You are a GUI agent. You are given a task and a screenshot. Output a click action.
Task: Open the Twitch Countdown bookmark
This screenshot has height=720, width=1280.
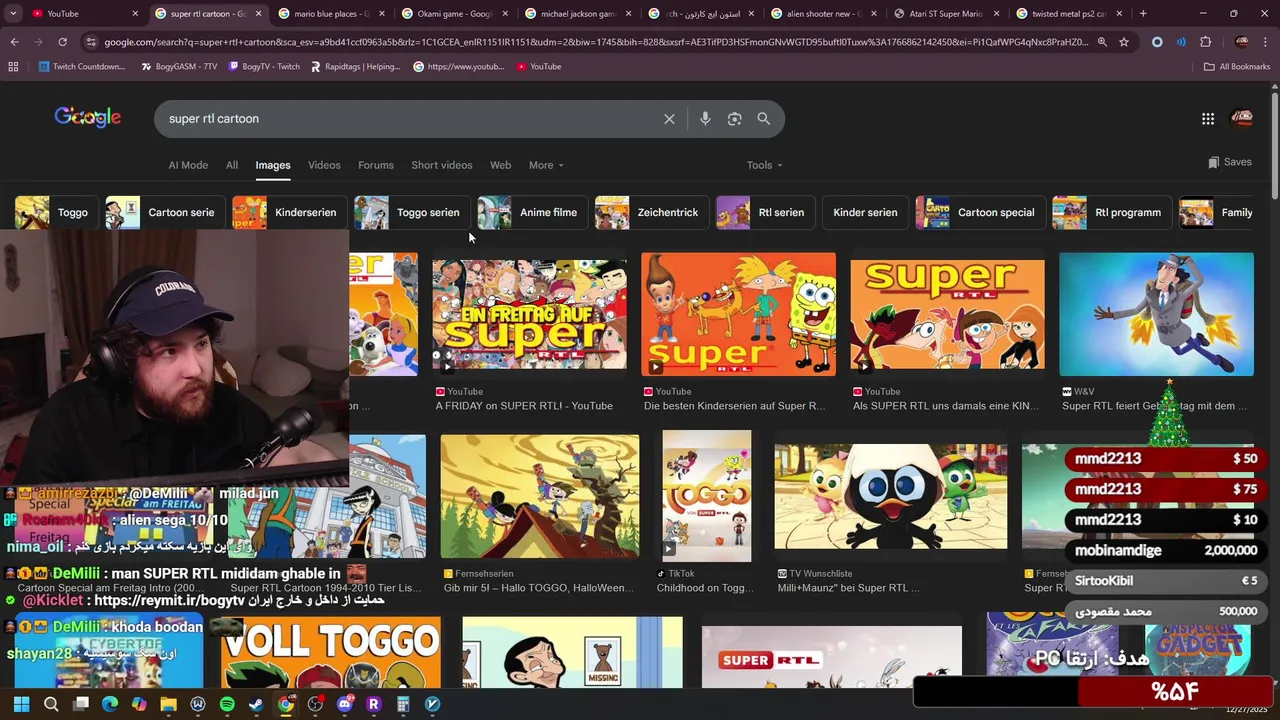click(82, 66)
